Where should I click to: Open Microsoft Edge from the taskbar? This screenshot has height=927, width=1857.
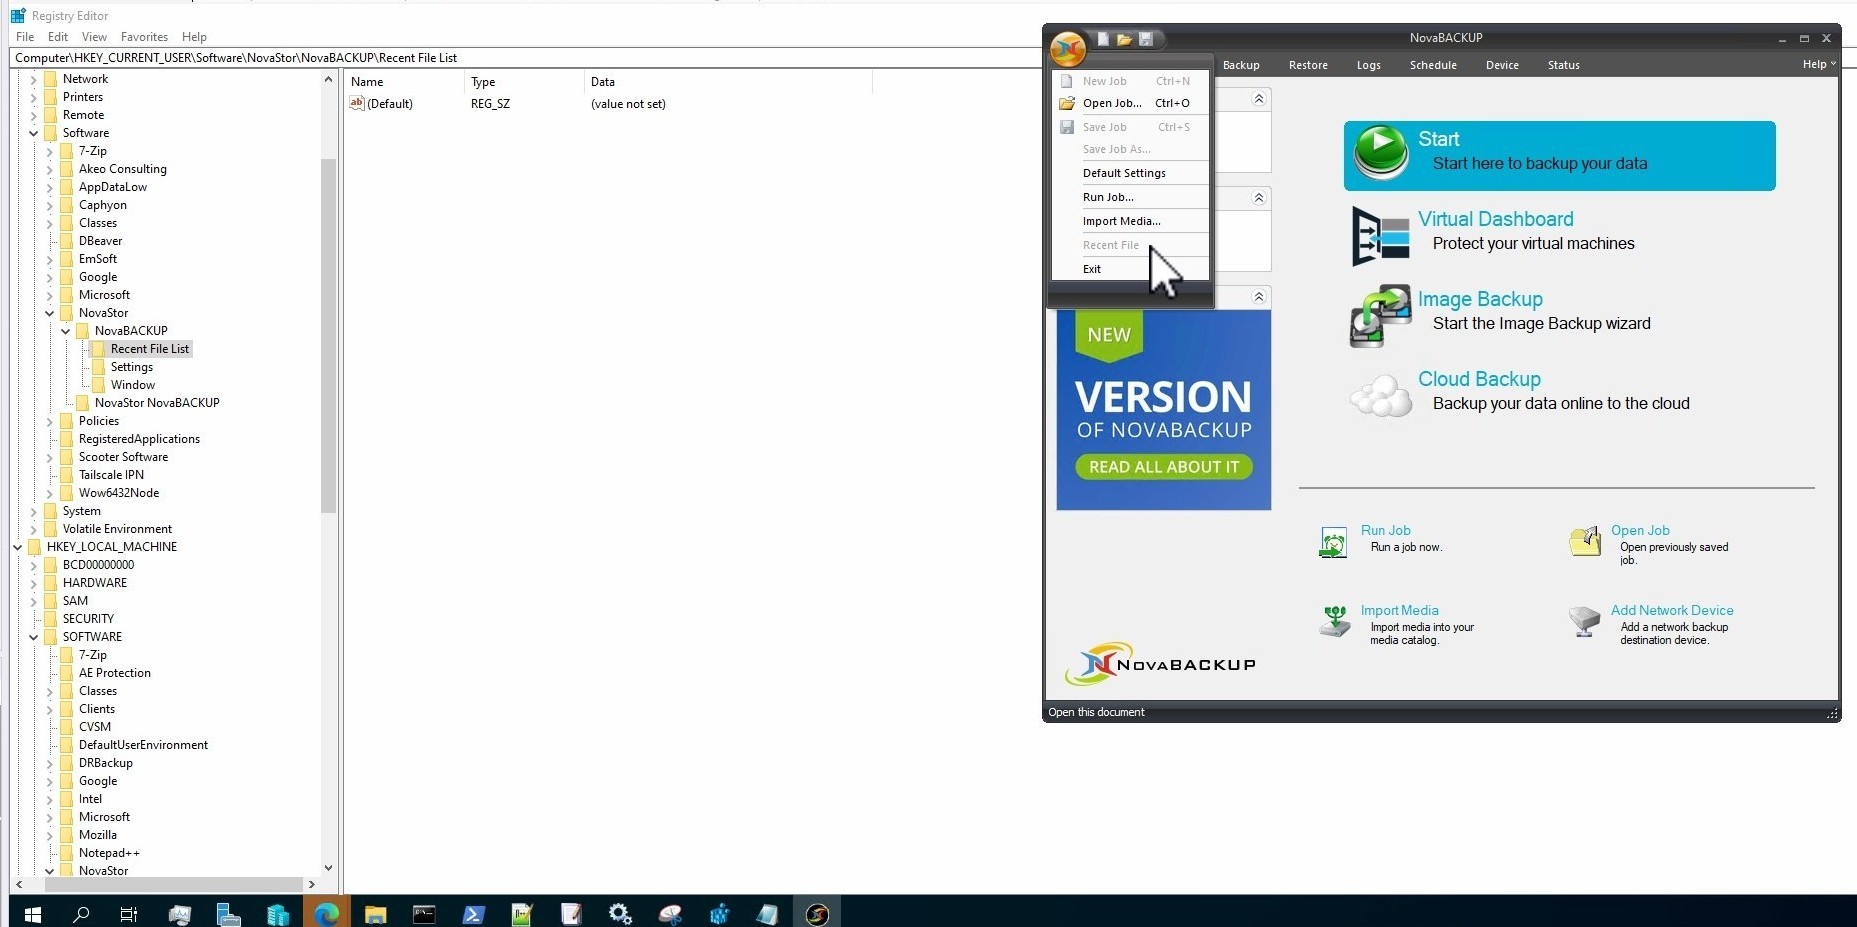326,914
